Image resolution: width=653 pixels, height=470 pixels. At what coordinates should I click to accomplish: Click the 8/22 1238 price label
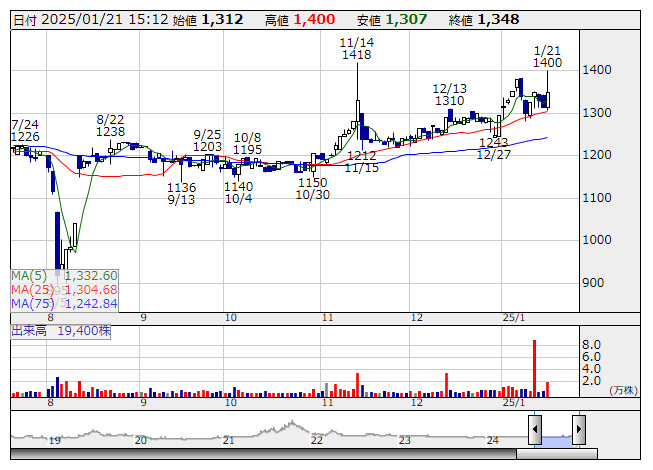pos(110,125)
